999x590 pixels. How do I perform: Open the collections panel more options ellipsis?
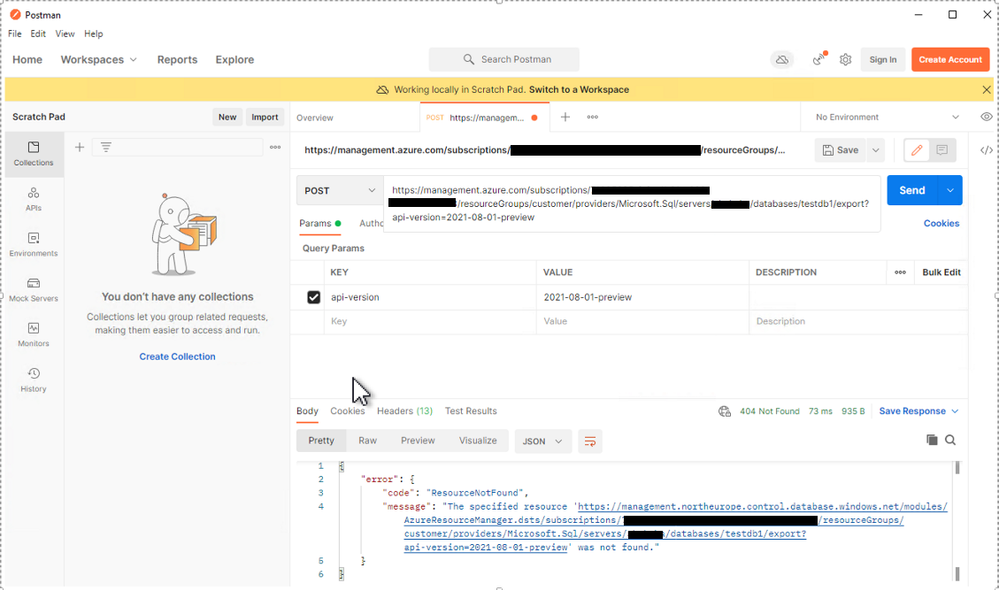coord(275,147)
